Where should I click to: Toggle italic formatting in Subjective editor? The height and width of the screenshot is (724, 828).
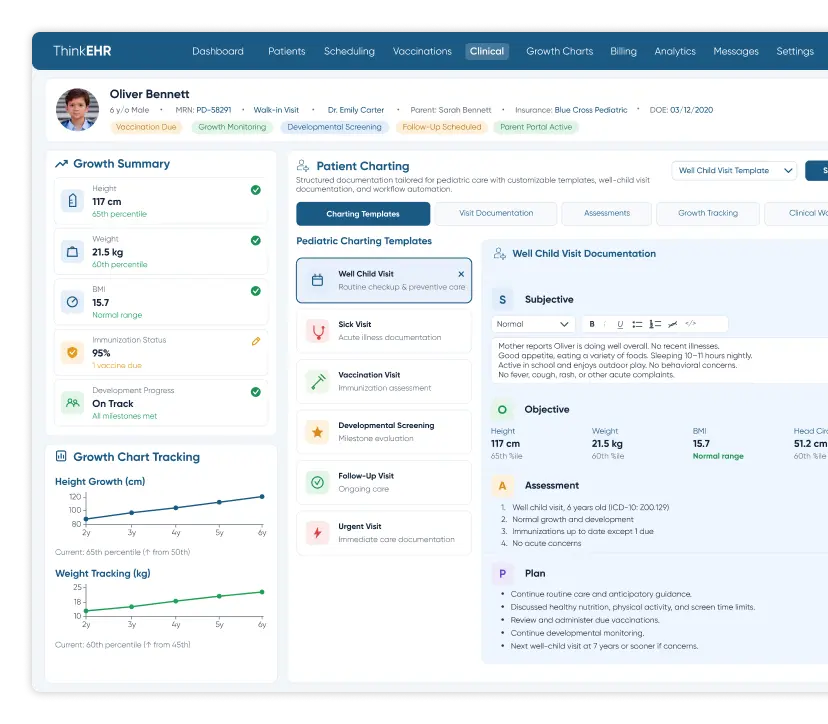(x=605, y=324)
